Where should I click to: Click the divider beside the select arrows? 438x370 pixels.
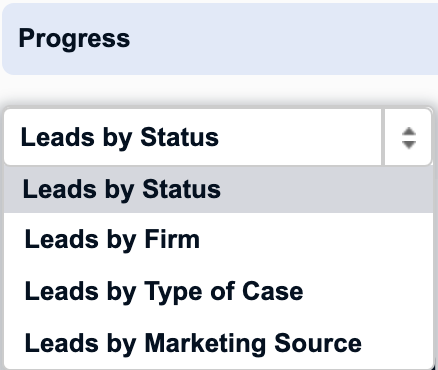click(x=383, y=137)
